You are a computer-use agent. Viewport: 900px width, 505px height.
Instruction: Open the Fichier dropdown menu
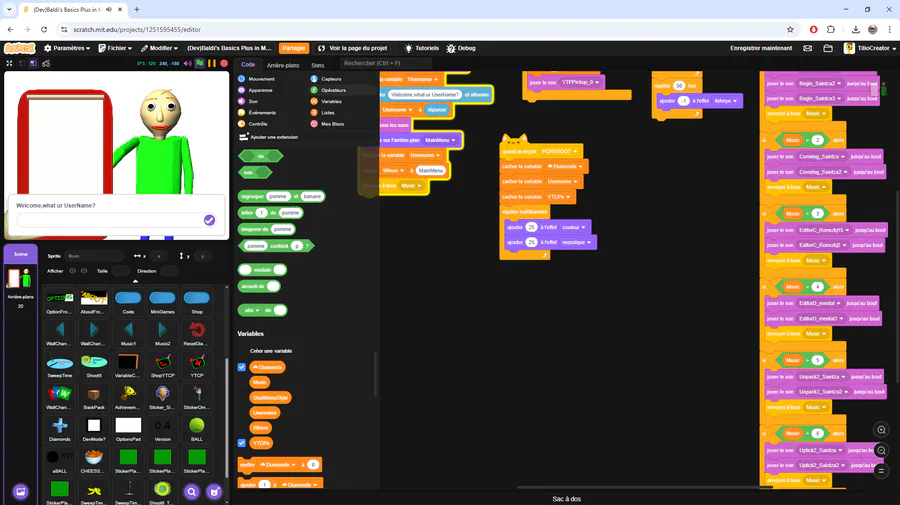[115, 48]
